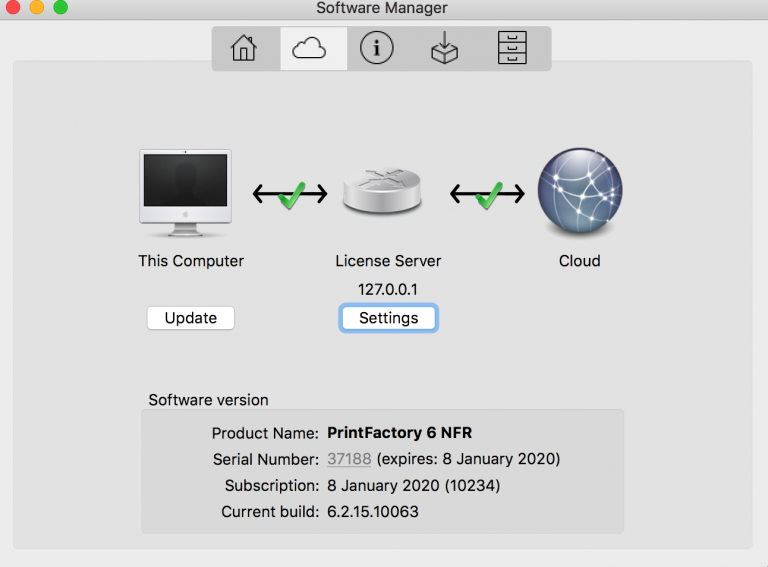Screen dimensions: 768x567
Task: Open the download package tab icon
Action: click(x=444, y=48)
